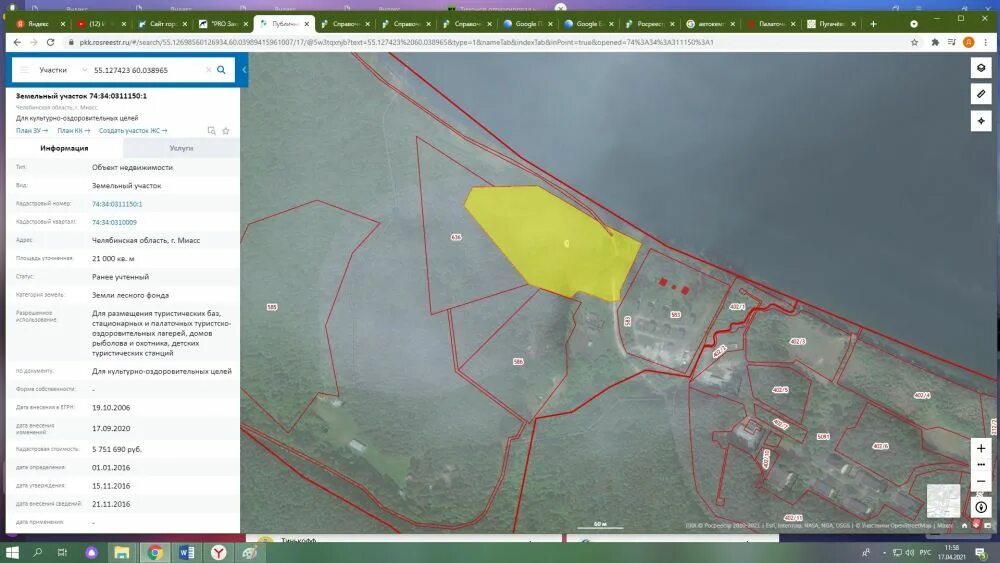
Task: Switch to the Сайт гор browser tab
Action: click(162, 24)
